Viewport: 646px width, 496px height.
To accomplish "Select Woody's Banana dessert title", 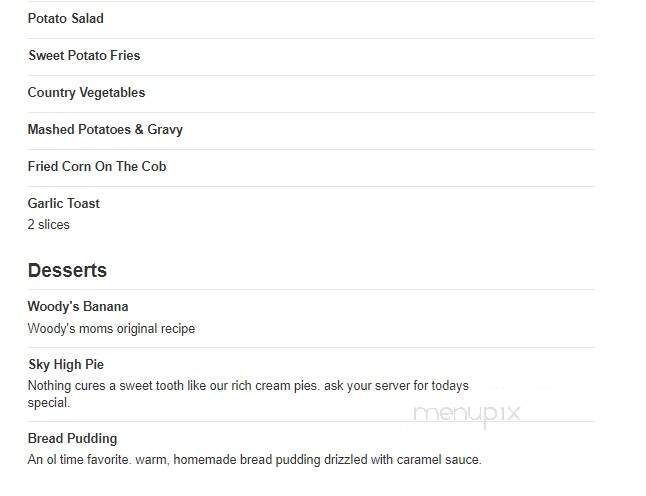I will [78, 306].
